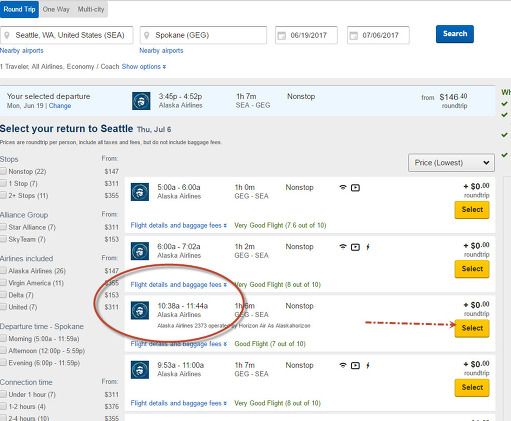Screen dimensions: 511x421
Task: Click the blue Search button
Action: pyautogui.click(x=455, y=34)
